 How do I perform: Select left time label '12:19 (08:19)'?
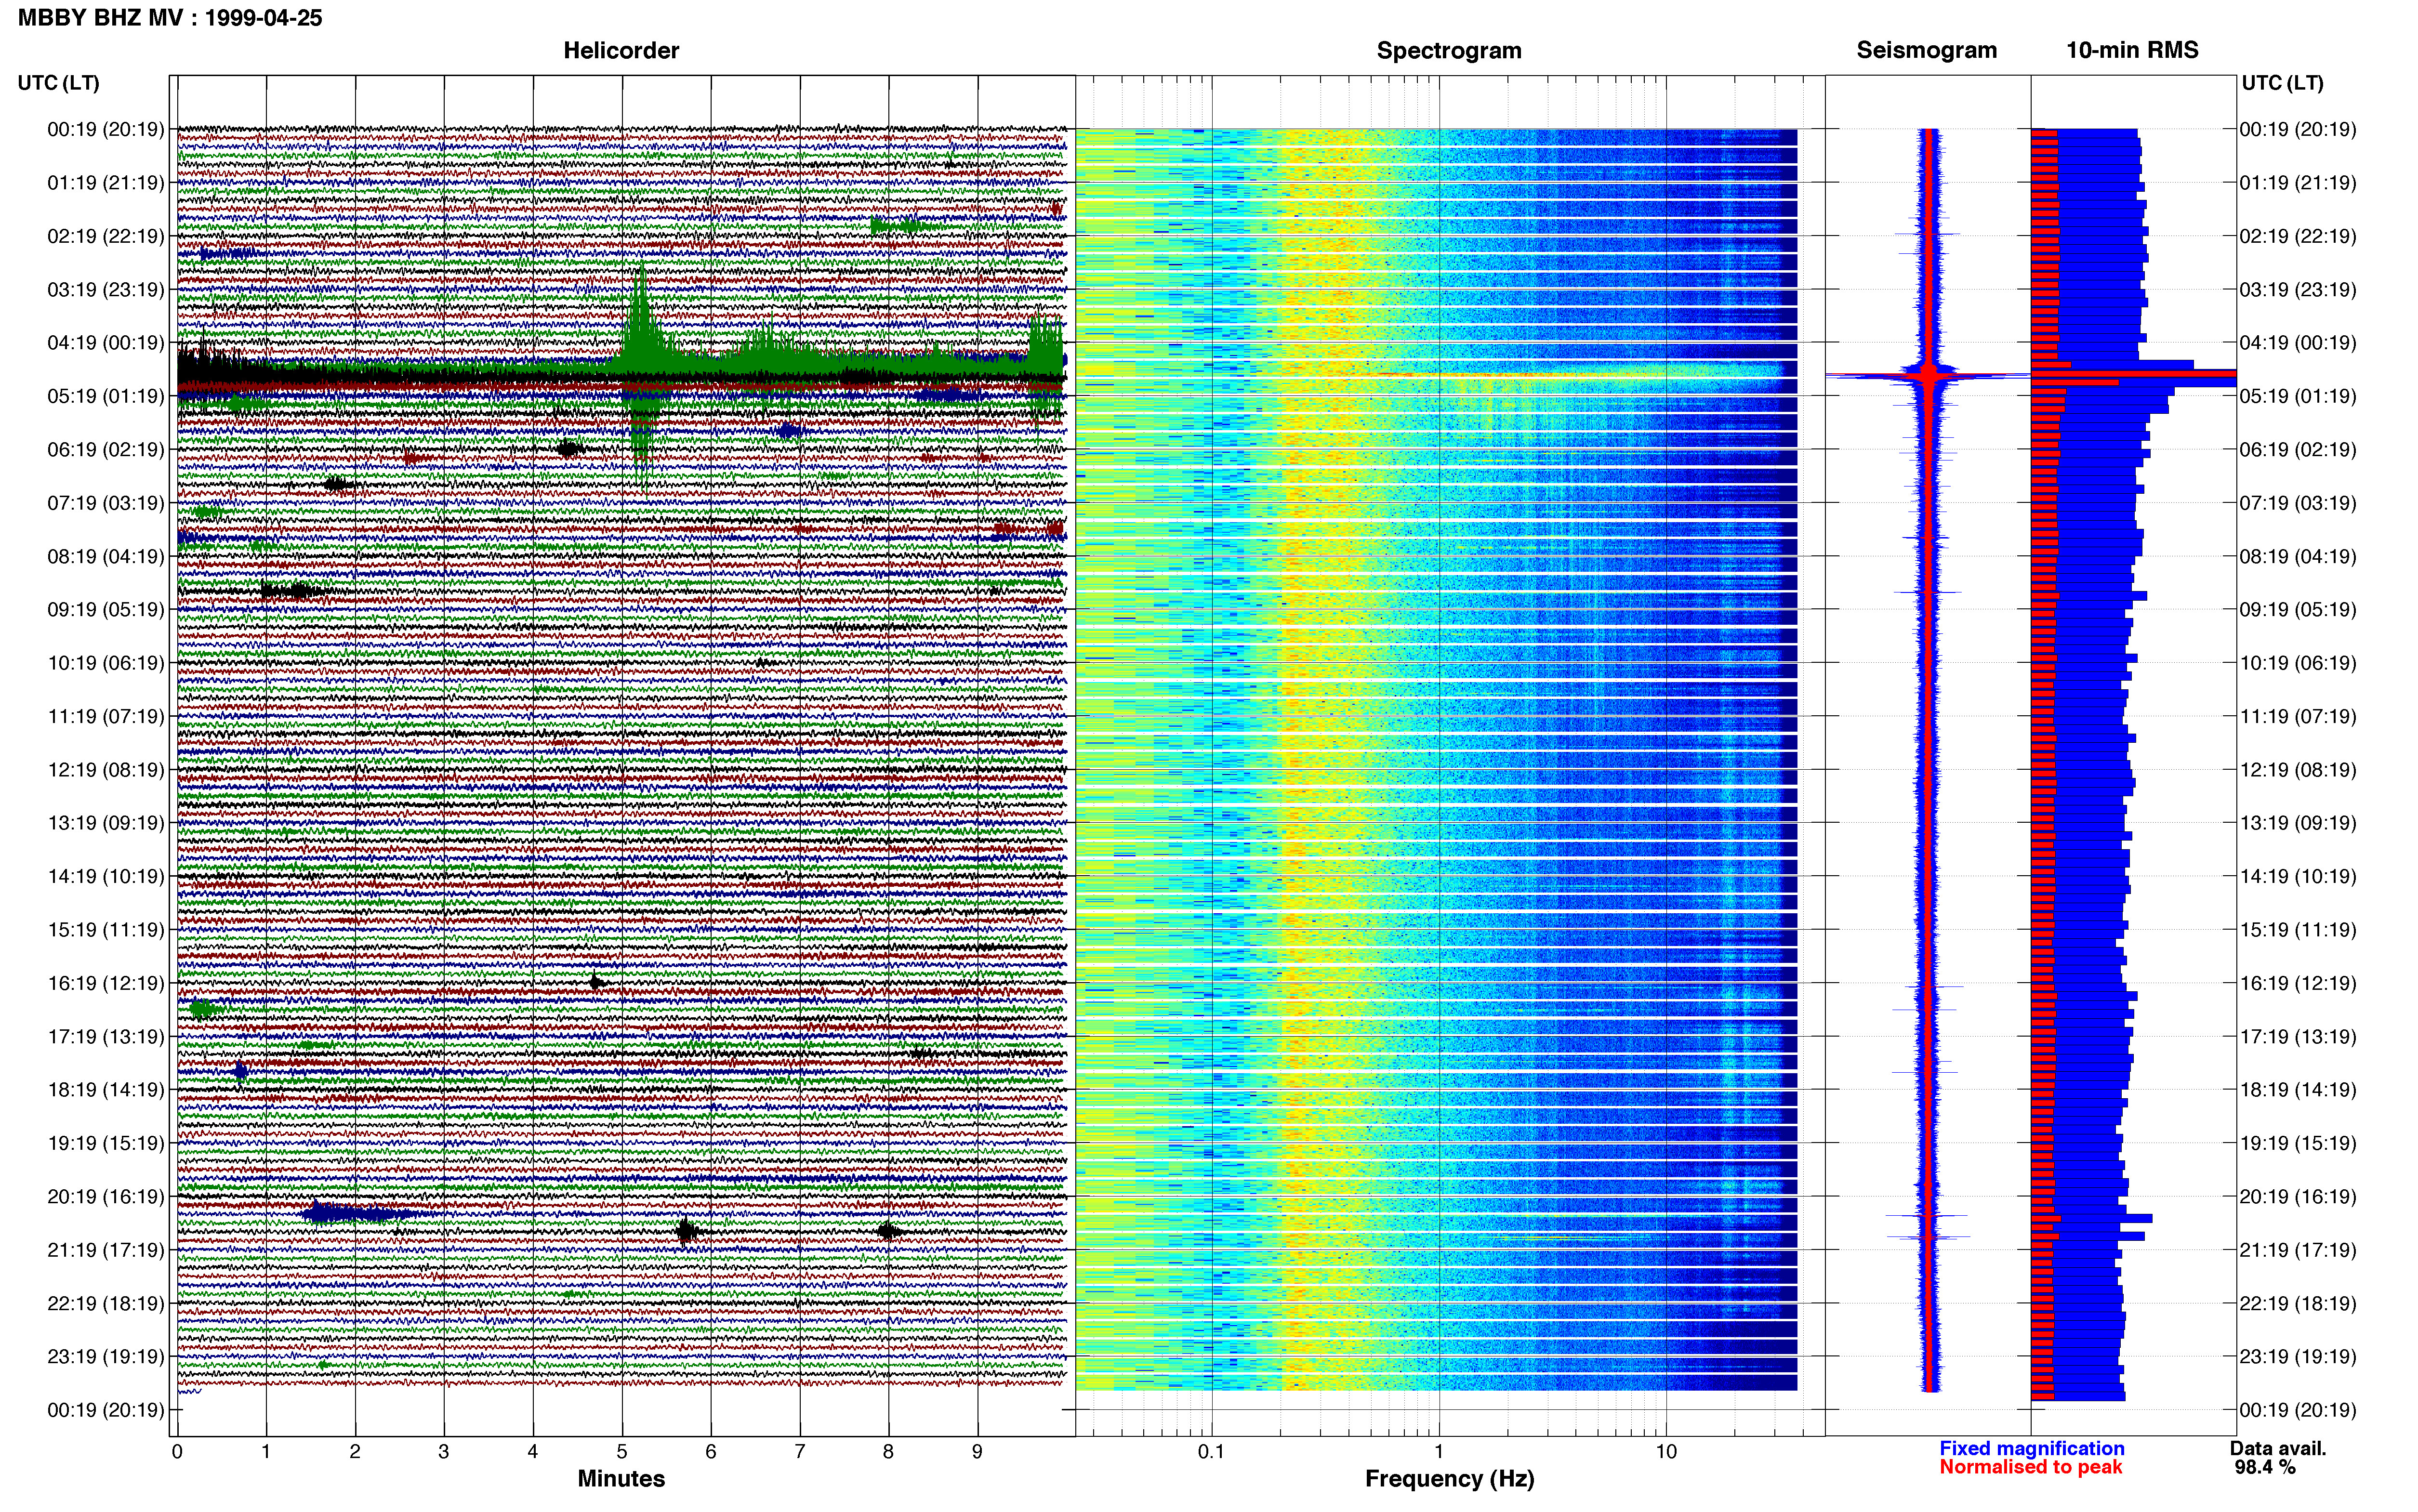105,770
